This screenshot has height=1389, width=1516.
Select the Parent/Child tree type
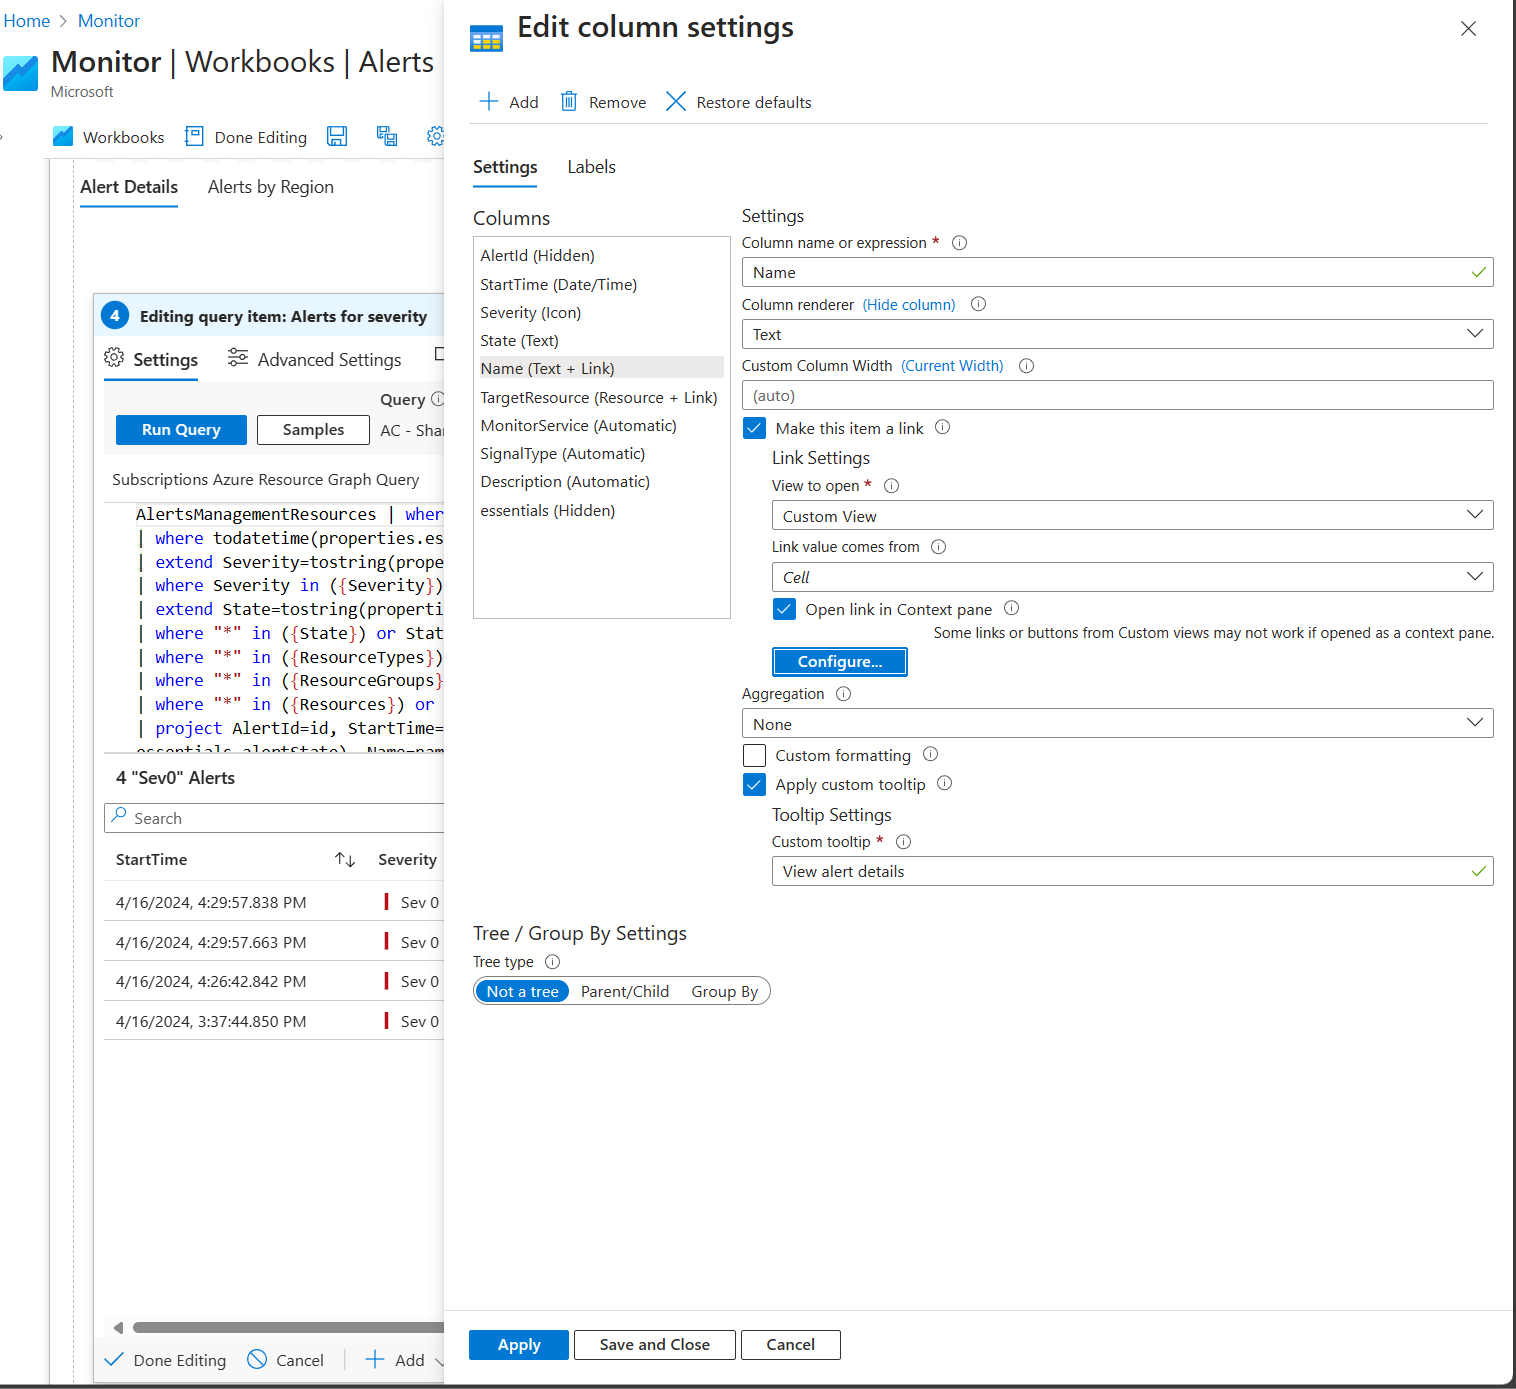pos(625,991)
